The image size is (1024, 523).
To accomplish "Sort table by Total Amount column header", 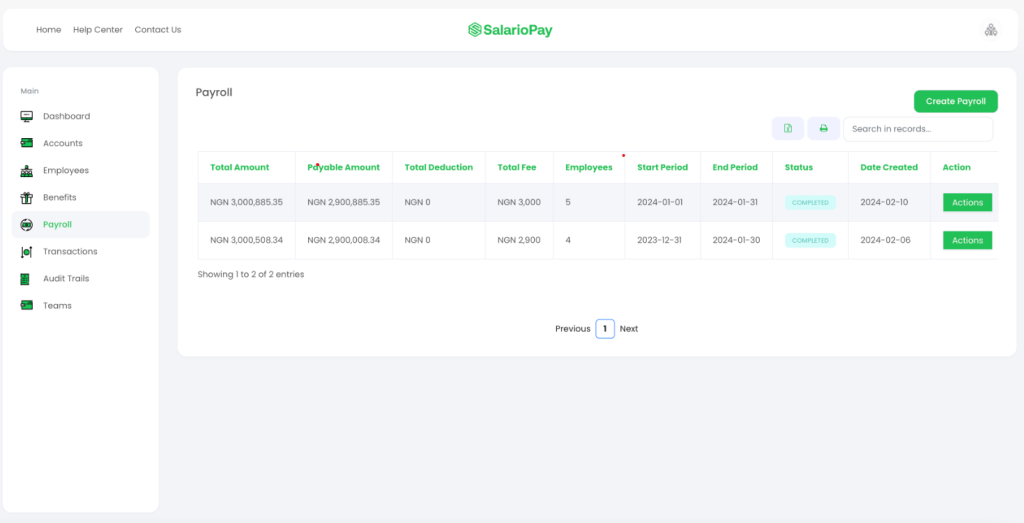I will point(240,167).
